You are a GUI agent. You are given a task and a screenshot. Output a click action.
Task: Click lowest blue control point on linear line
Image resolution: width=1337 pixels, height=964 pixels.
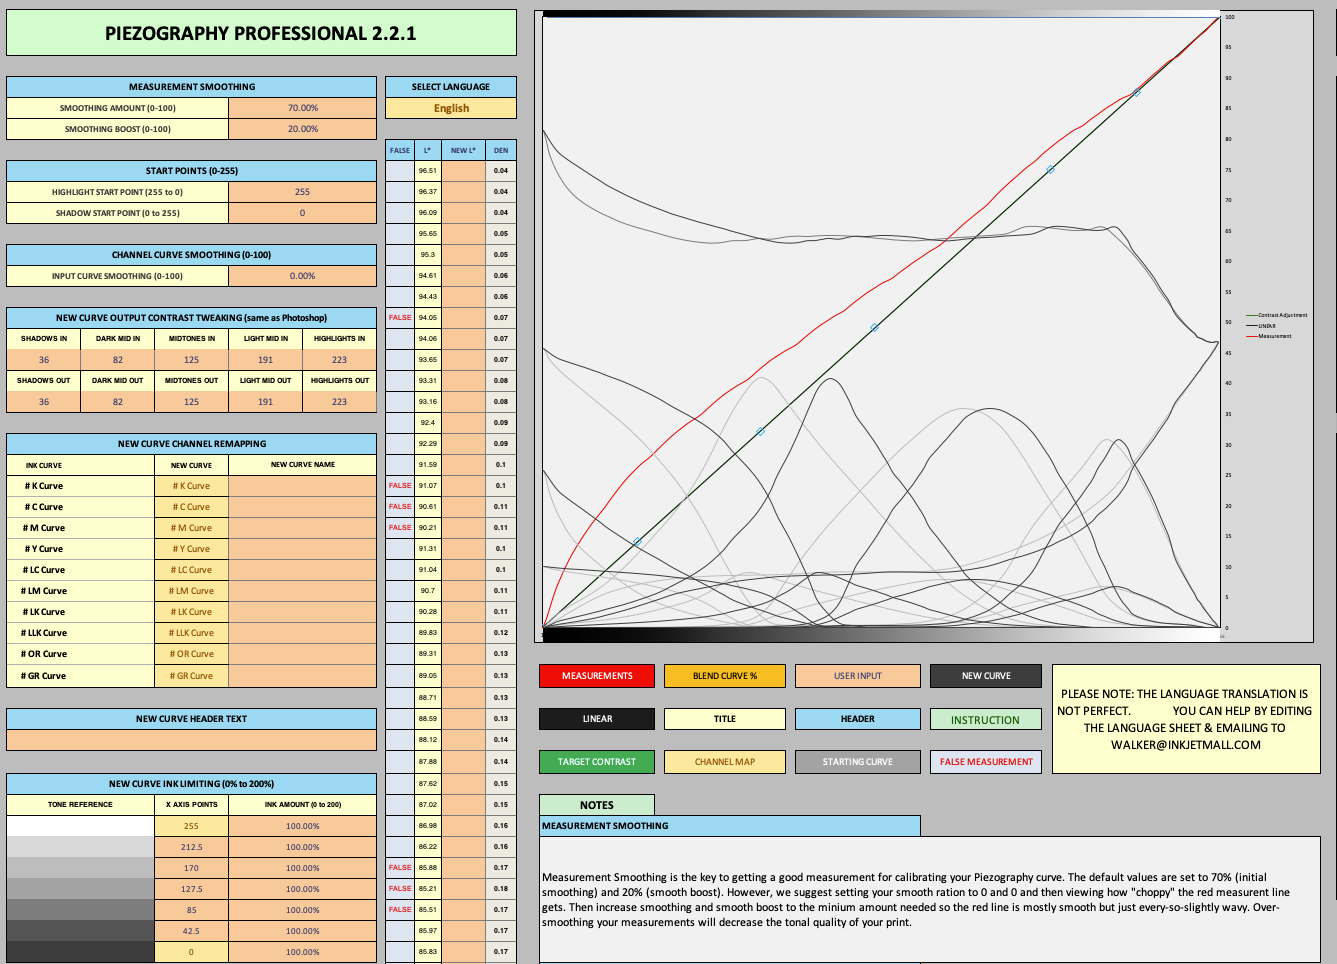coord(637,541)
